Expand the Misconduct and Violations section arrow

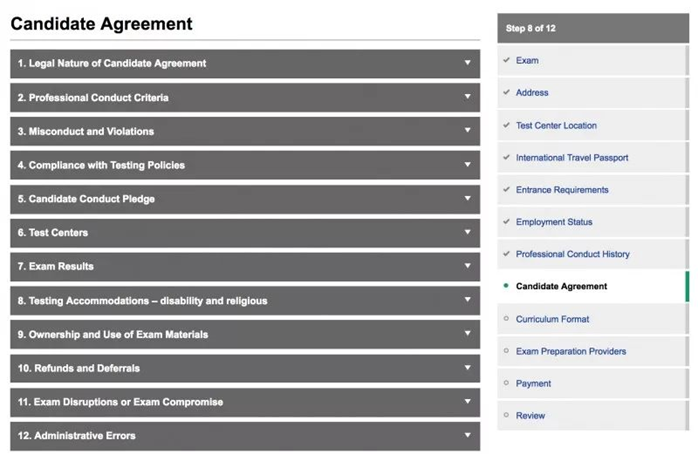467,131
